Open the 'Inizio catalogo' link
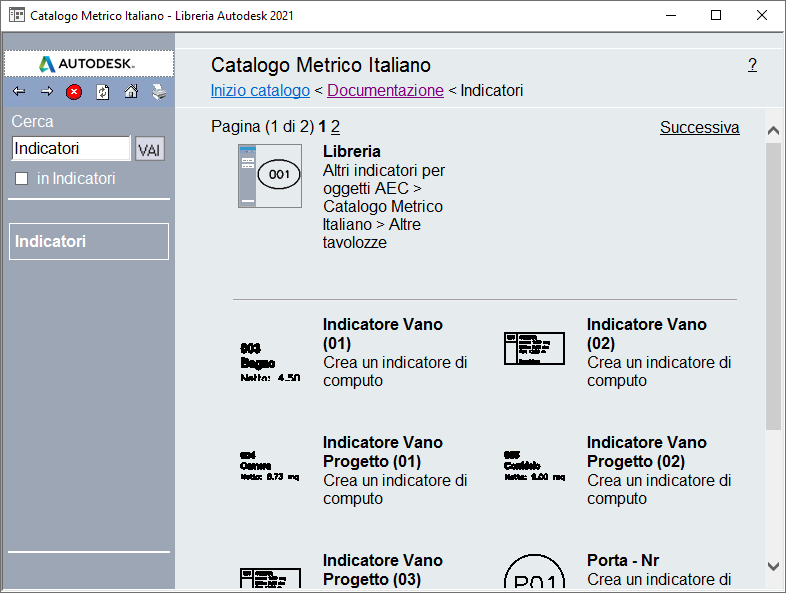This screenshot has height=593, width=786. pos(260,91)
